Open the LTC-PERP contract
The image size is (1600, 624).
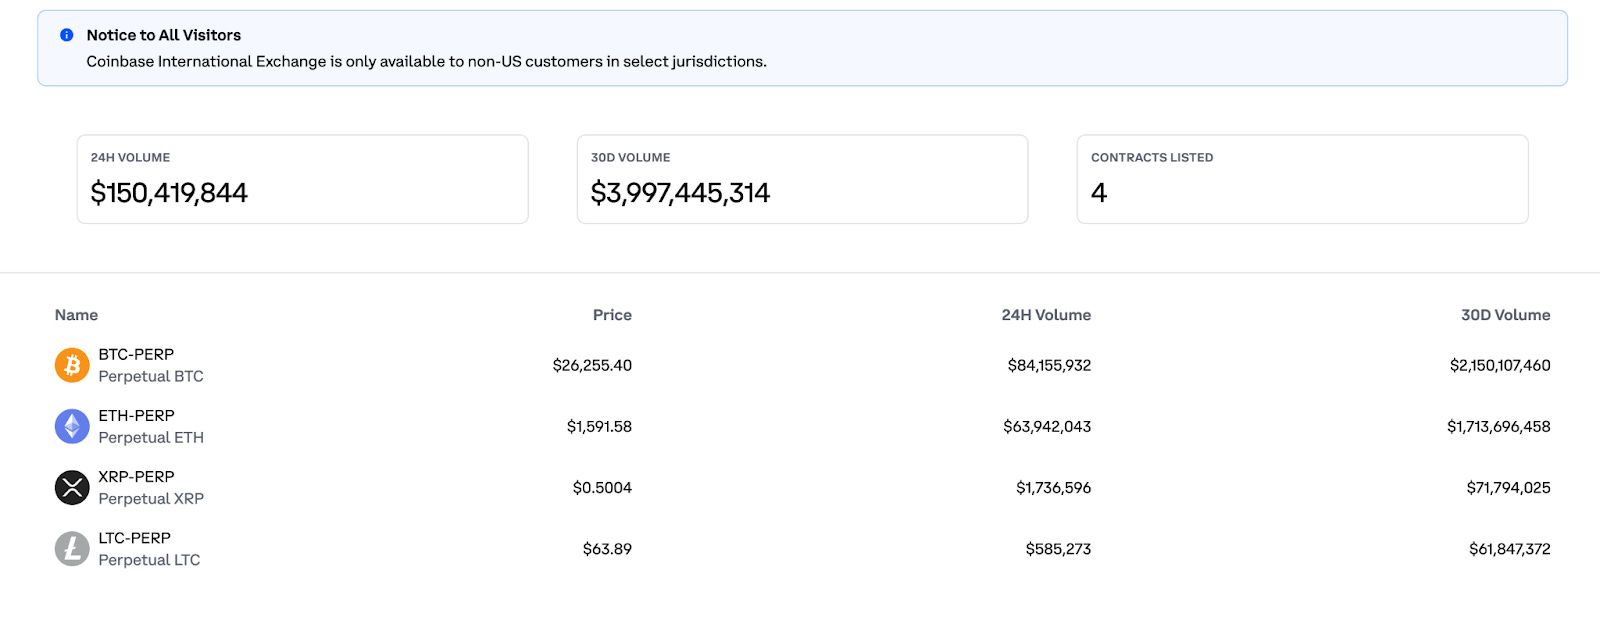[134, 537]
